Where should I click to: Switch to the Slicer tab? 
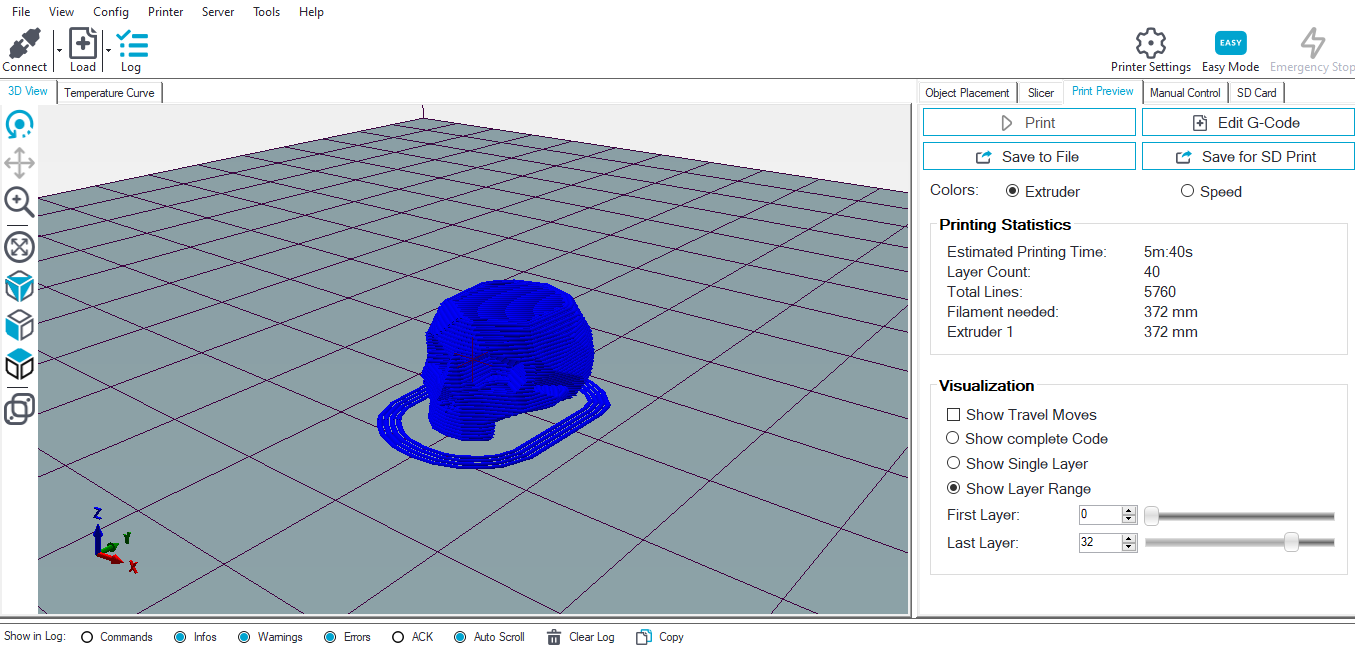point(1041,93)
